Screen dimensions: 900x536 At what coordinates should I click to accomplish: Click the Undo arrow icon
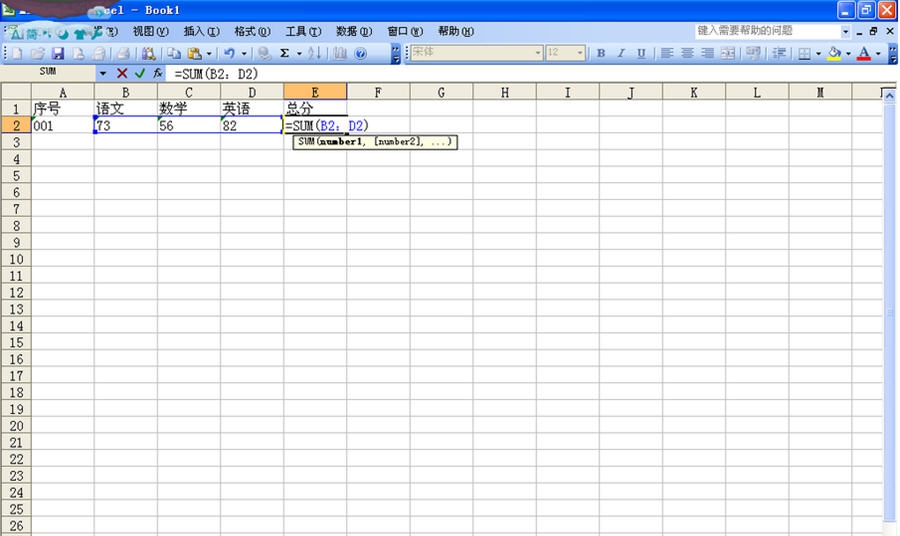tap(229, 53)
